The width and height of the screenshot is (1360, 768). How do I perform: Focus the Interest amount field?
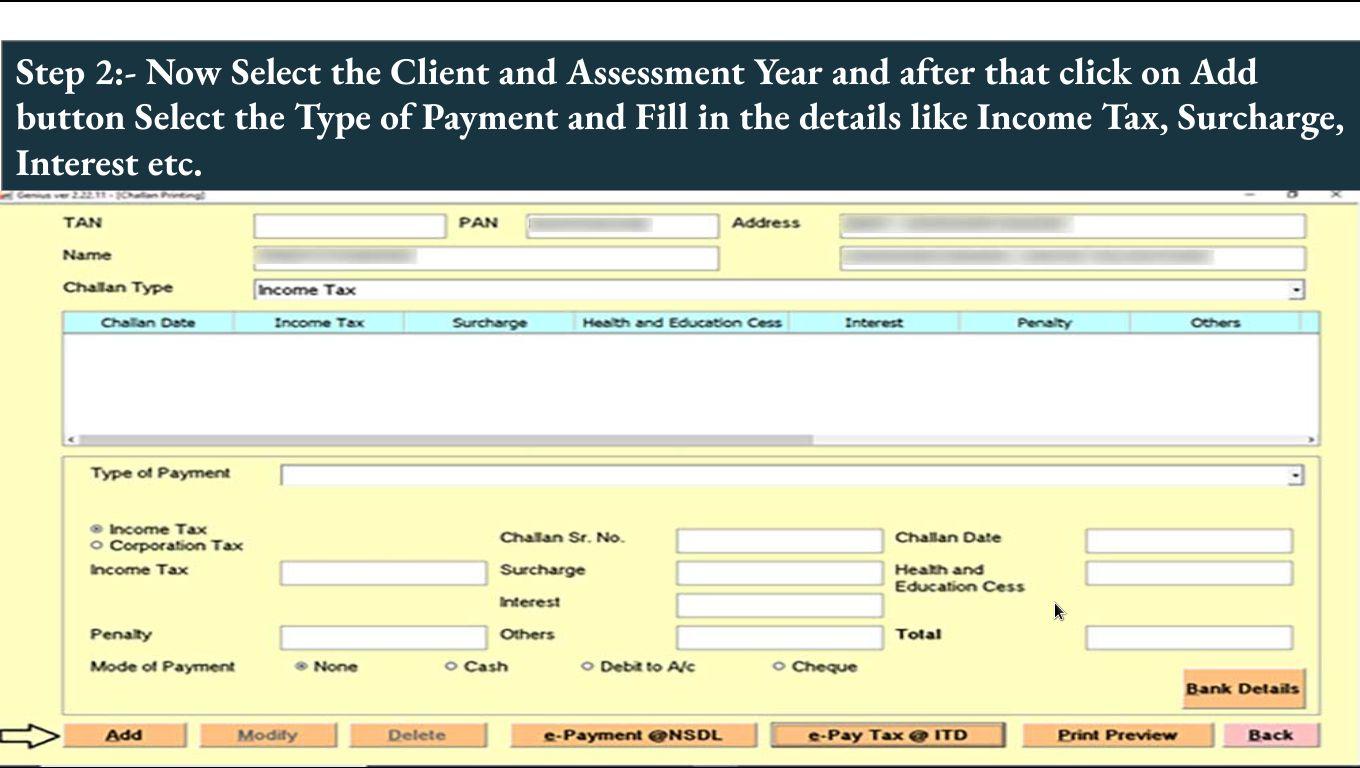tap(779, 605)
